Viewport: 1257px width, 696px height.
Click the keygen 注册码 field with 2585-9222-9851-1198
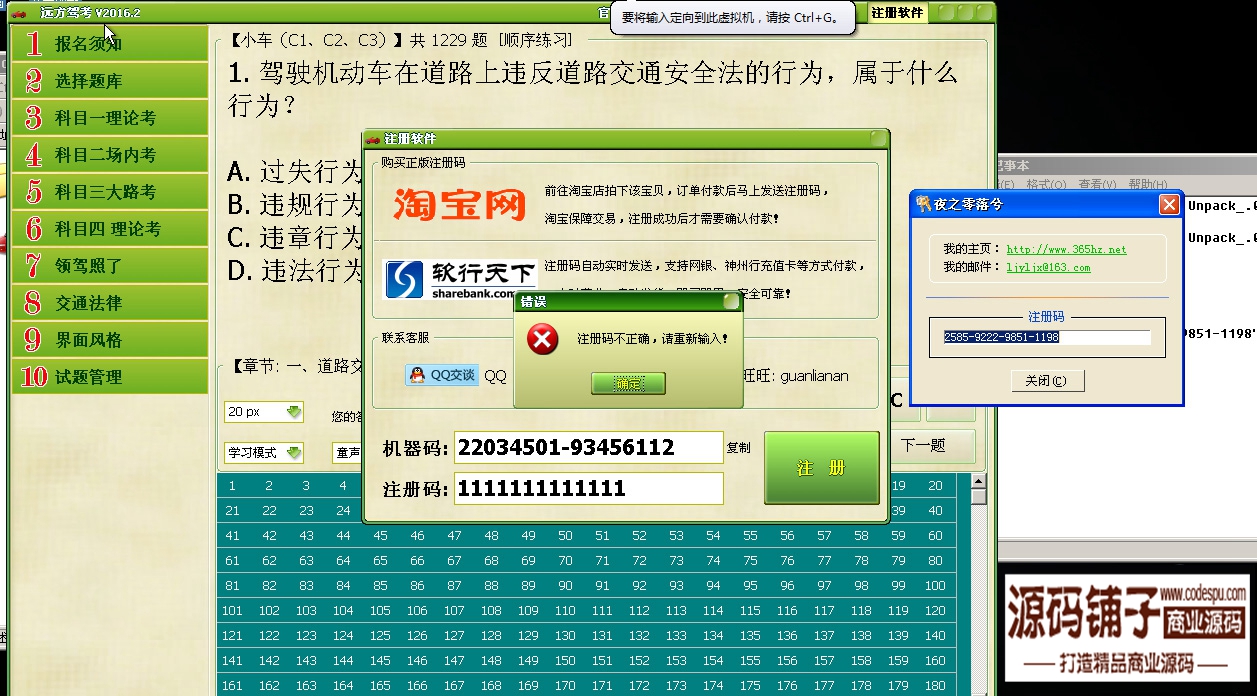[x=1046, y=337]
